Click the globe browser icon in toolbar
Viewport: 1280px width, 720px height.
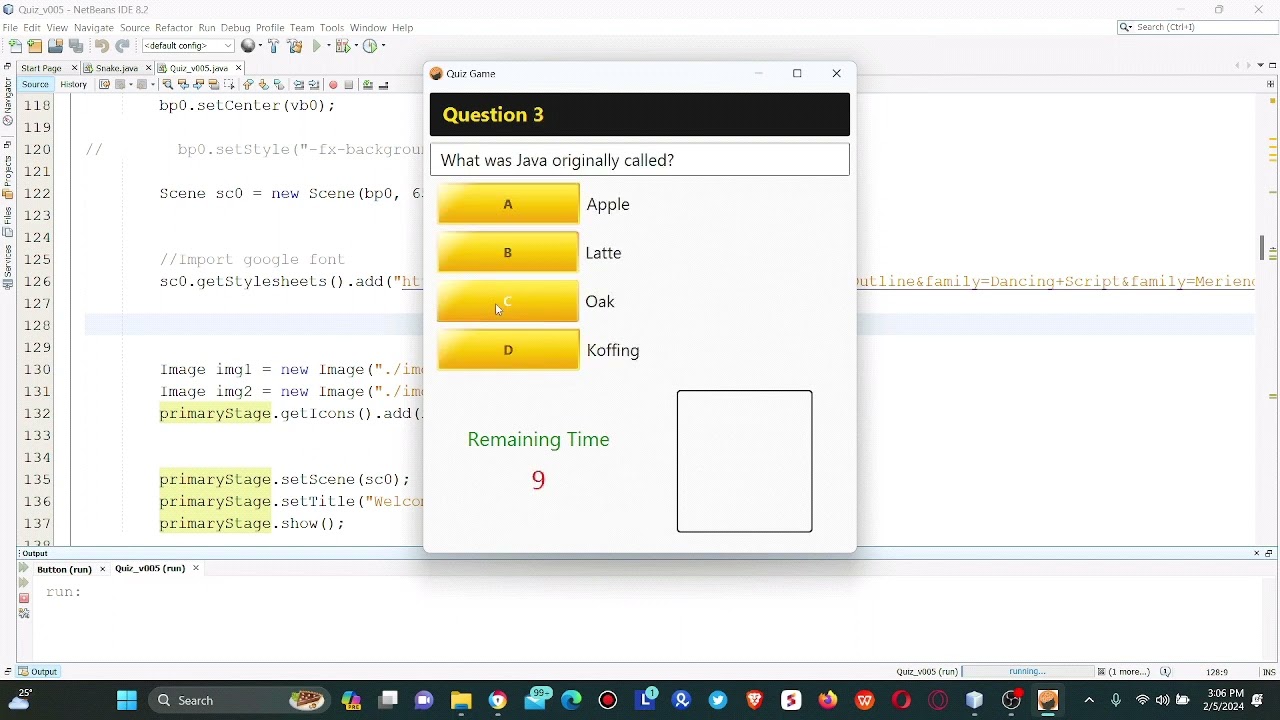pyautogui.click(x=248, y=46)
